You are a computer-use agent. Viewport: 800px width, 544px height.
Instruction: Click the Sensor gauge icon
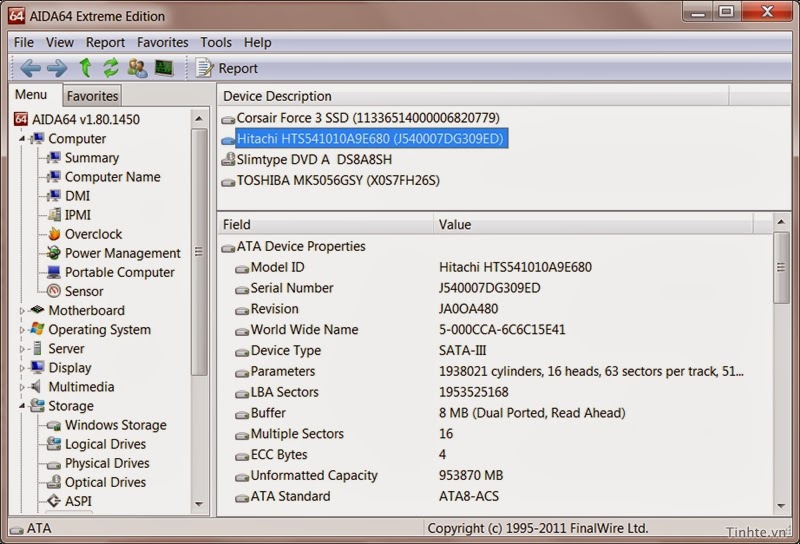(54, 291)
